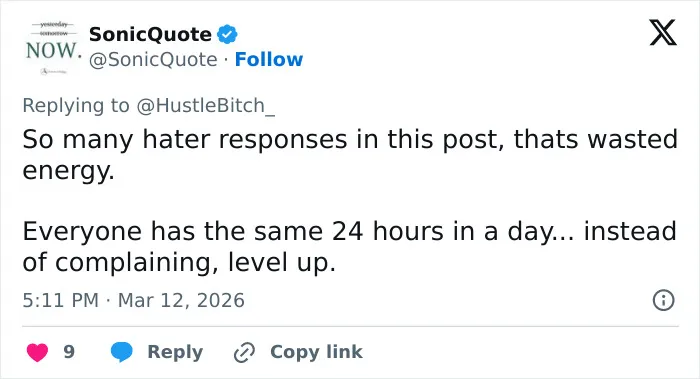This screenshot has height=379, width=700.
Task: Open the SonicQuote profile avatar image
Action: [53, 47]
